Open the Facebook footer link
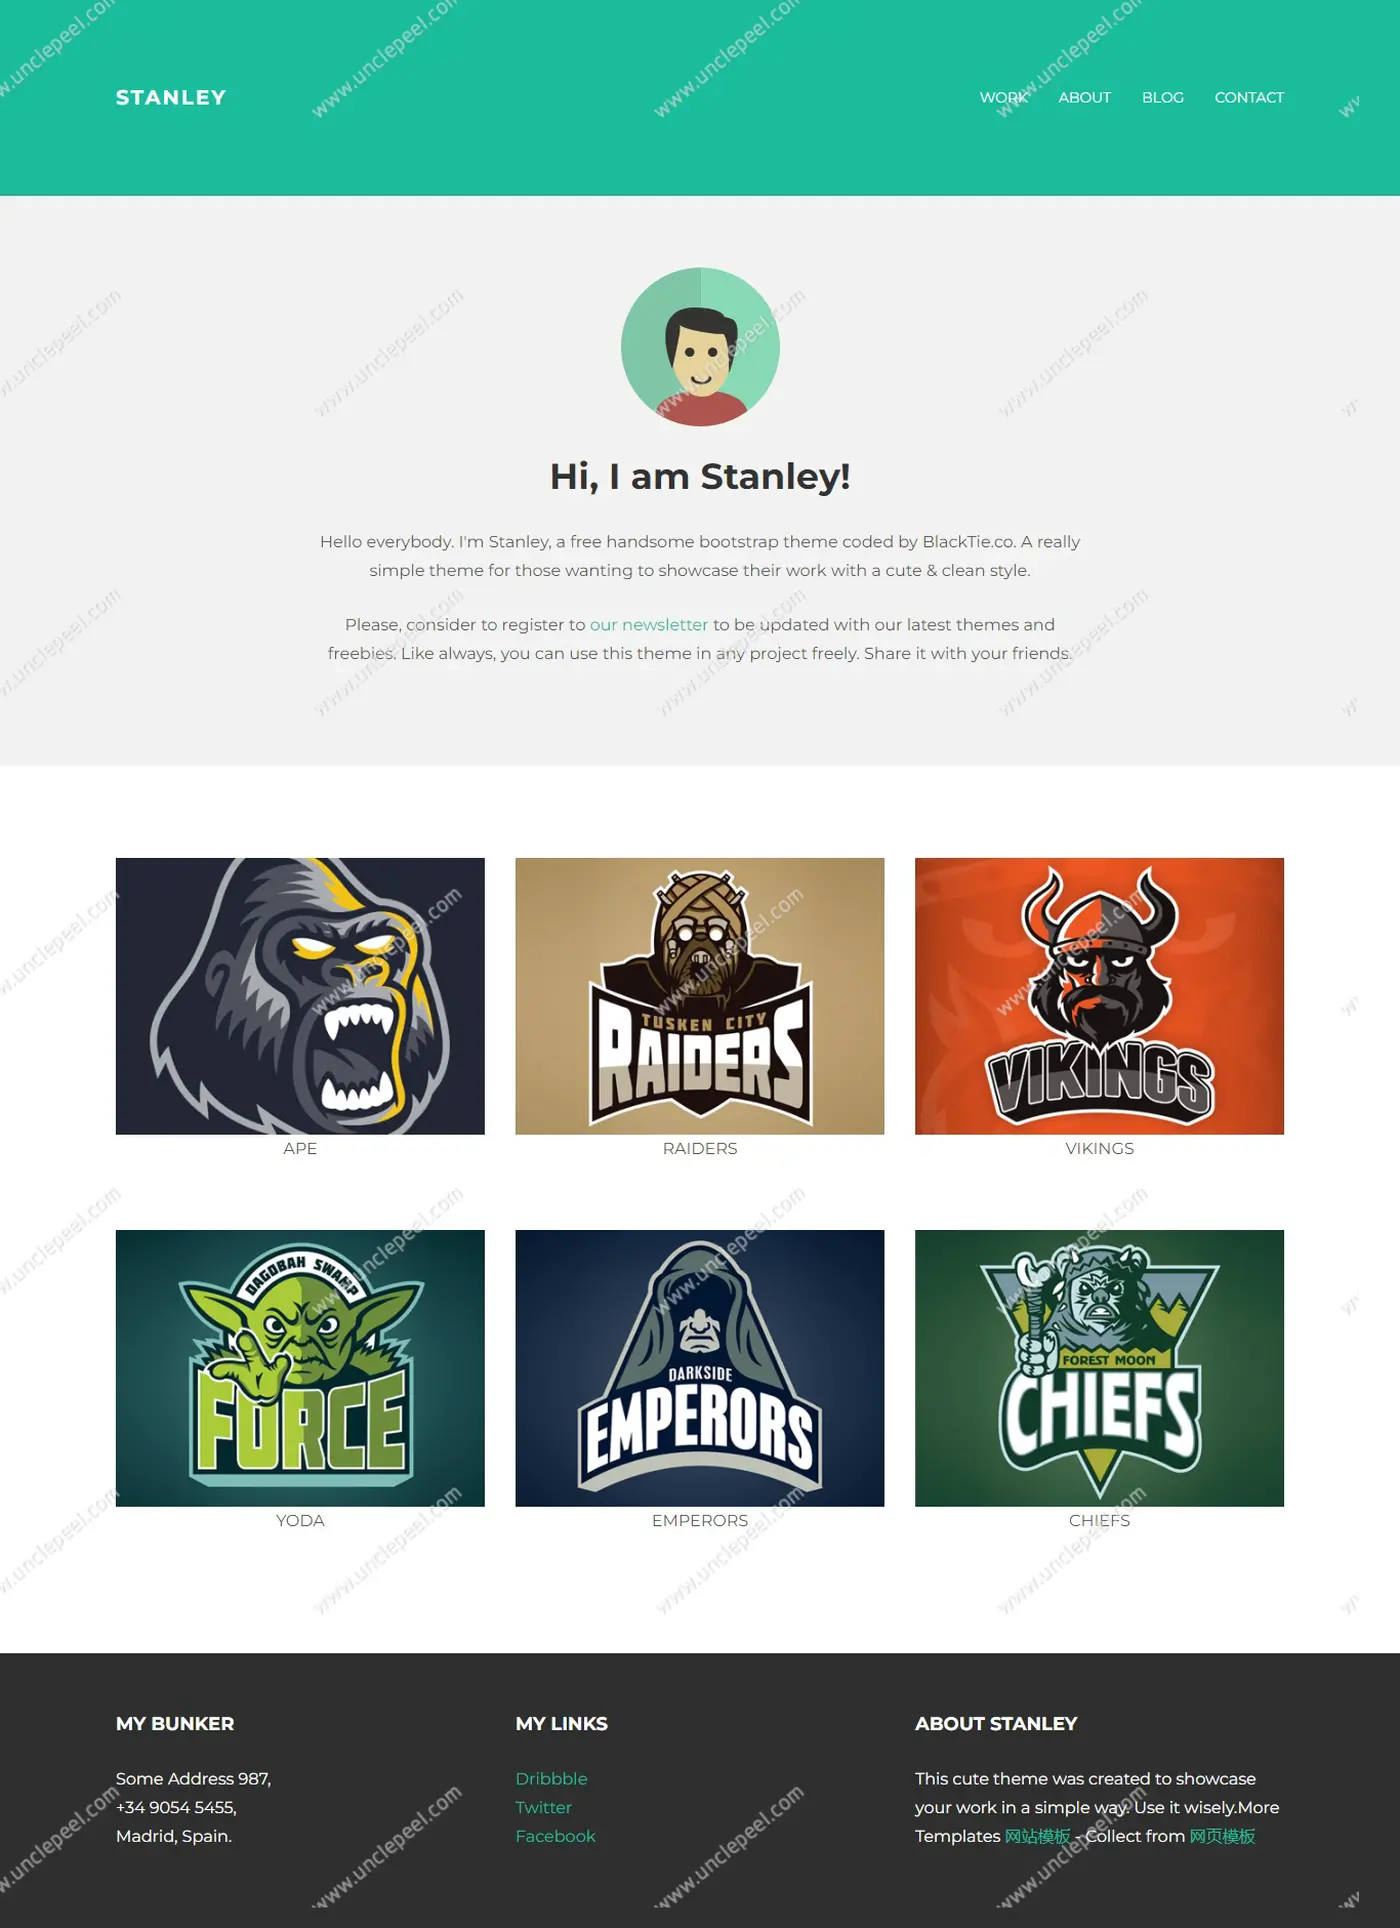1400x1928 pixels. [555, 1836]
